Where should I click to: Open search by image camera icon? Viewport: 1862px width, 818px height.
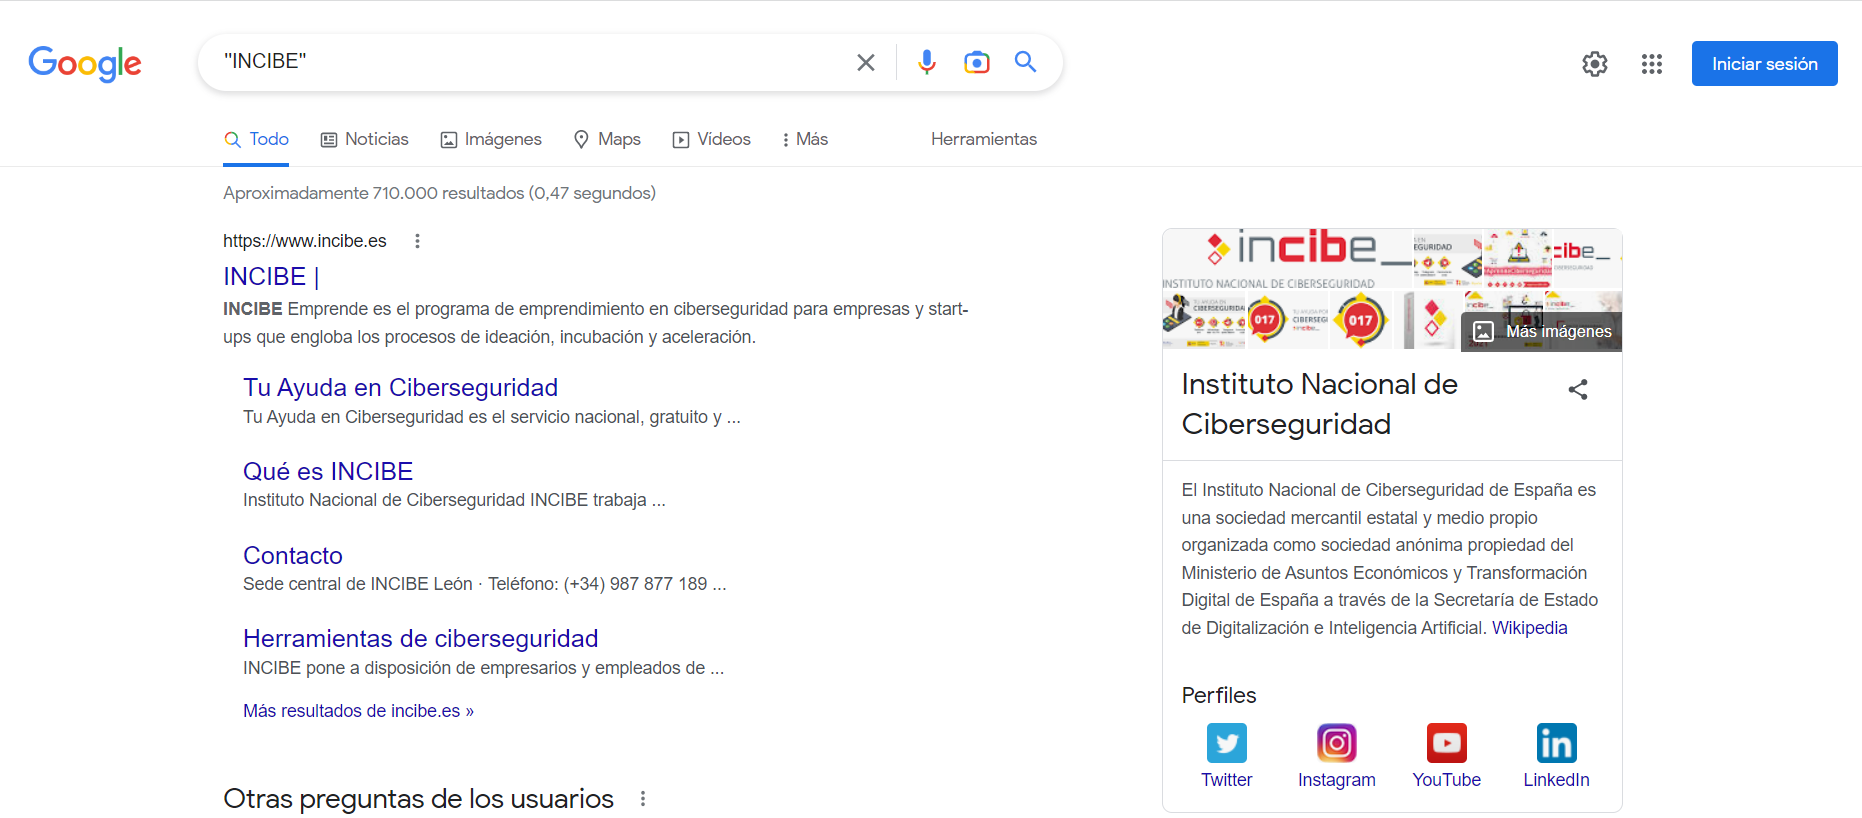point(976,62)
